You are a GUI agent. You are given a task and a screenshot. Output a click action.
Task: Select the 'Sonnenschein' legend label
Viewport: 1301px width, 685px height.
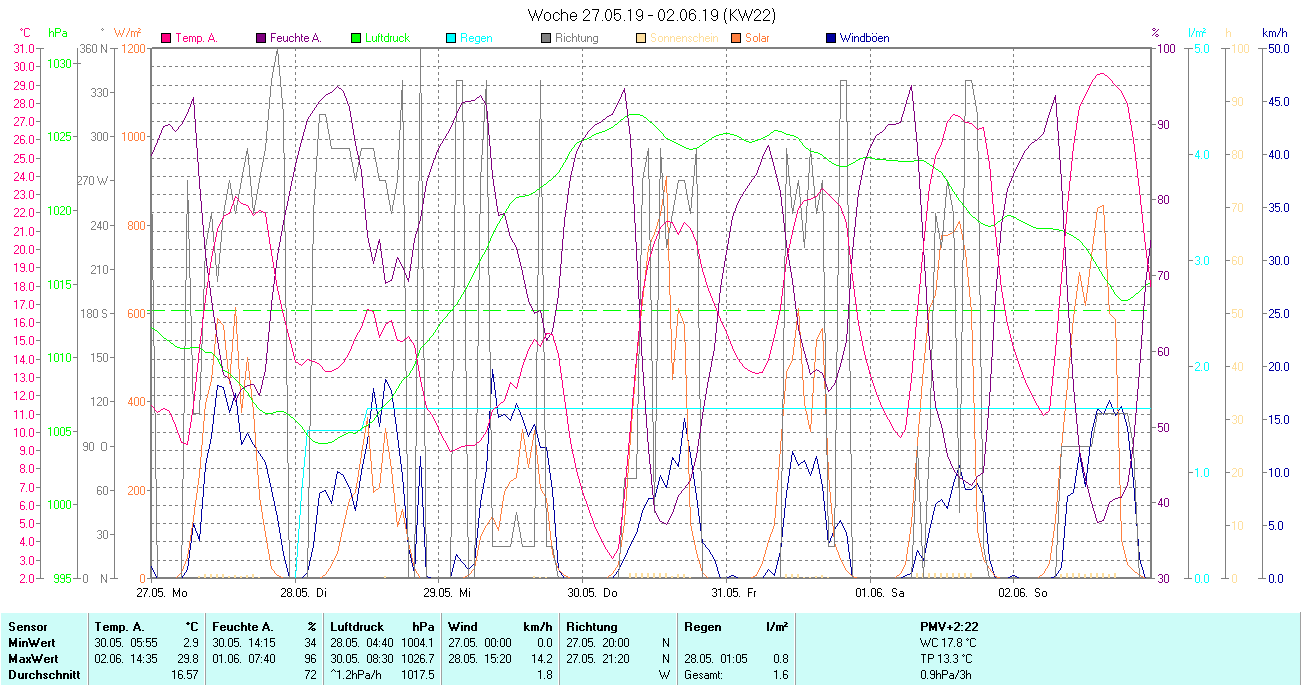click(x=684, y=38)
